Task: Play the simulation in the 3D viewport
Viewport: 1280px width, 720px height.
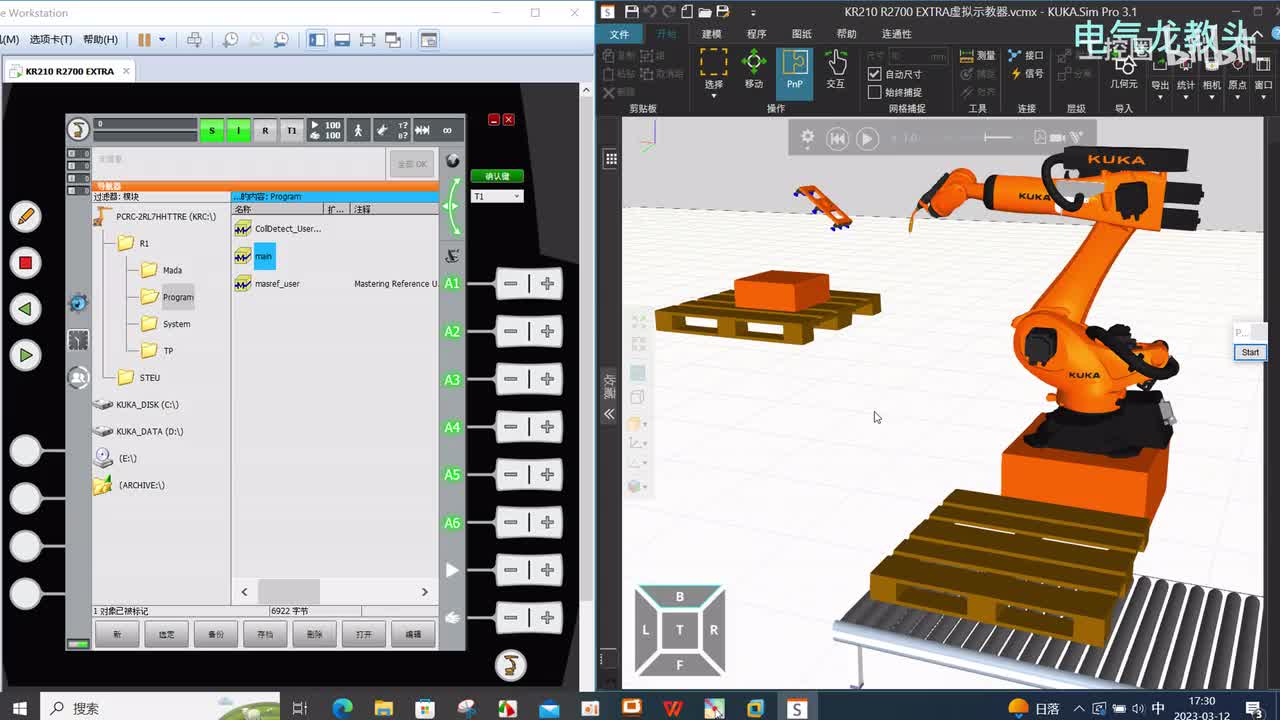Action: [x=867, y=139]
